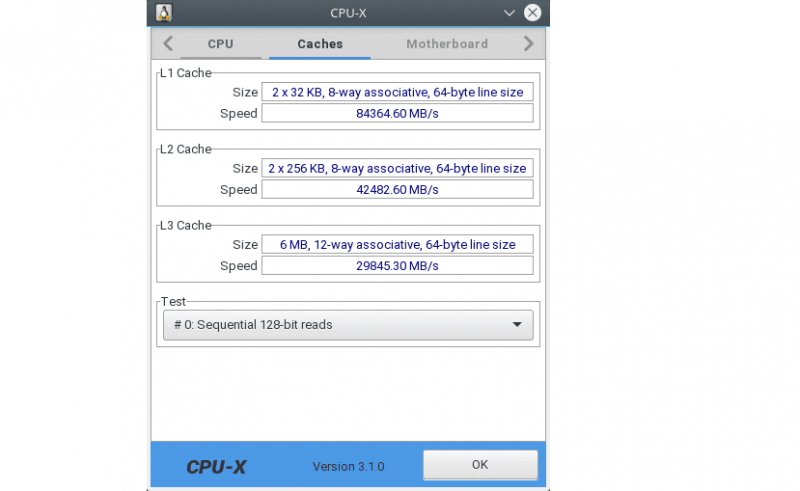Screen dimensions: 800x491
Task: Click the L3 speed value 29845.30 MB/s
Action: tap(397, 265)
